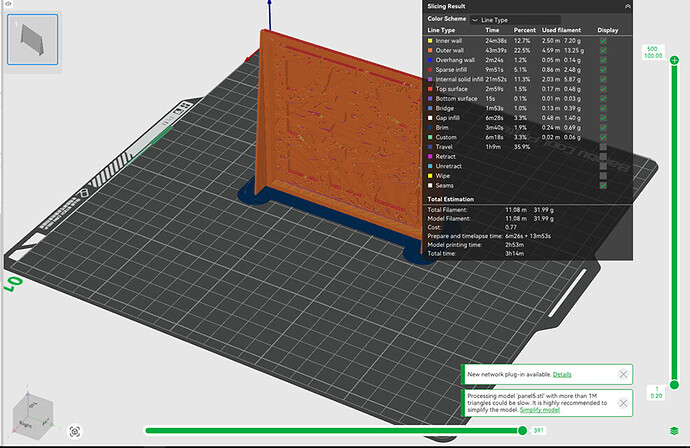Click the eye icon at top left

pyautogui.click(x=8, y=4)
